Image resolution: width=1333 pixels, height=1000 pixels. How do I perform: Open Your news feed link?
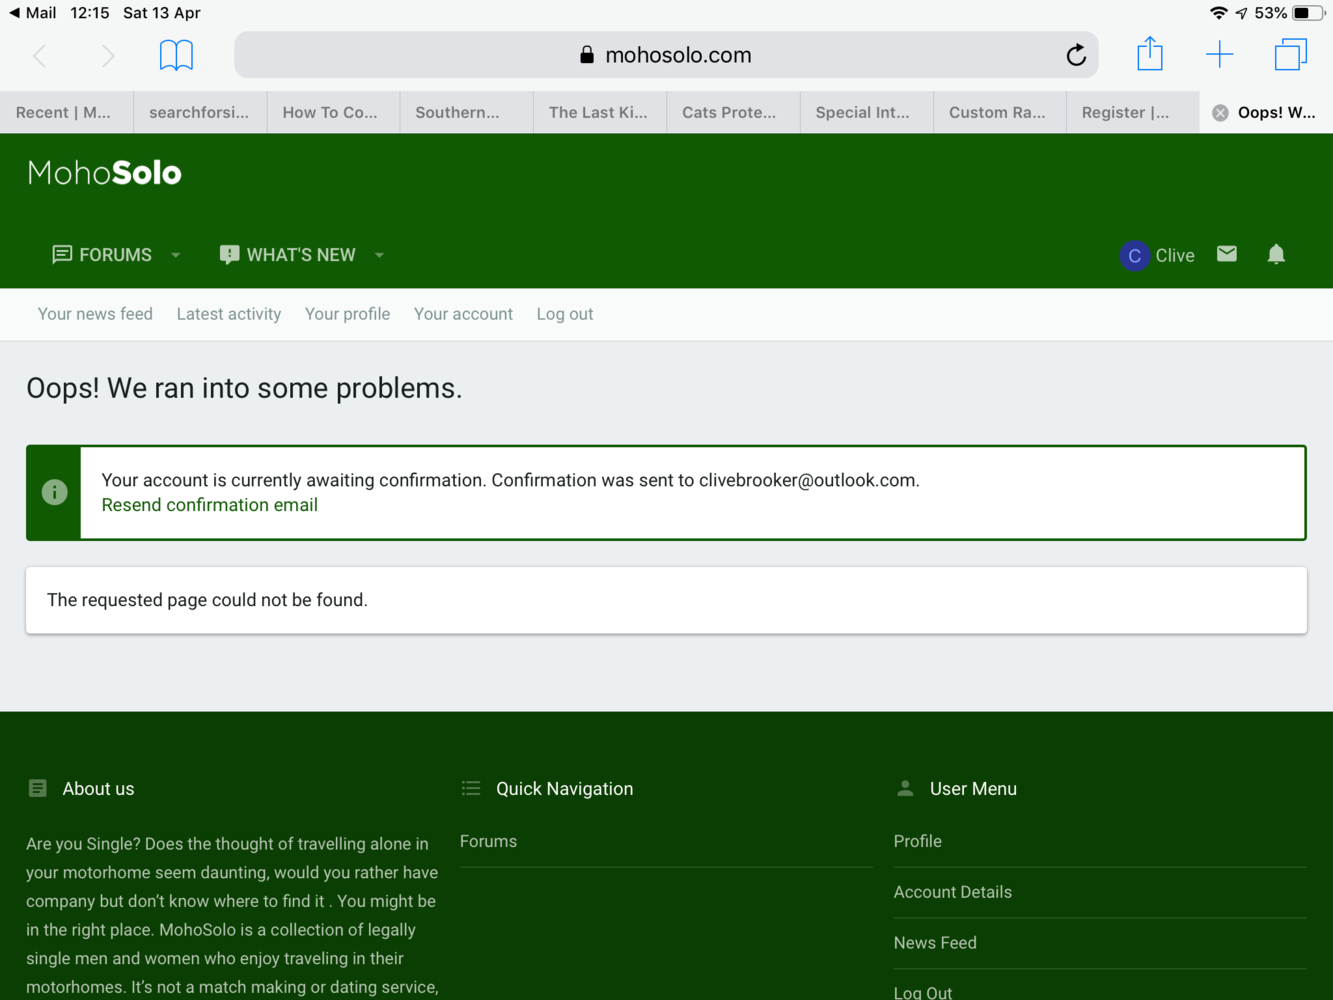[95, 314]
